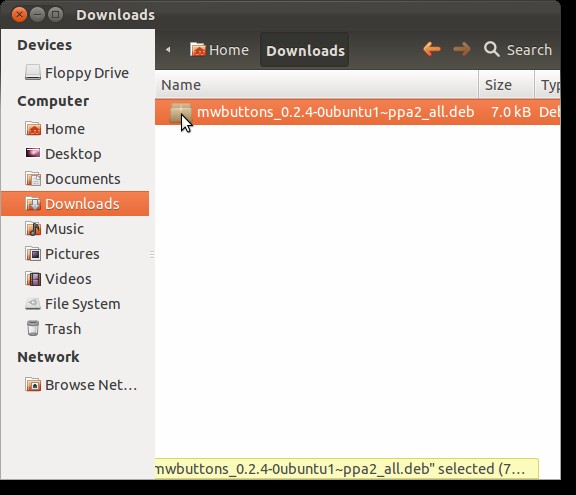Click the File System drive icon

33,304
